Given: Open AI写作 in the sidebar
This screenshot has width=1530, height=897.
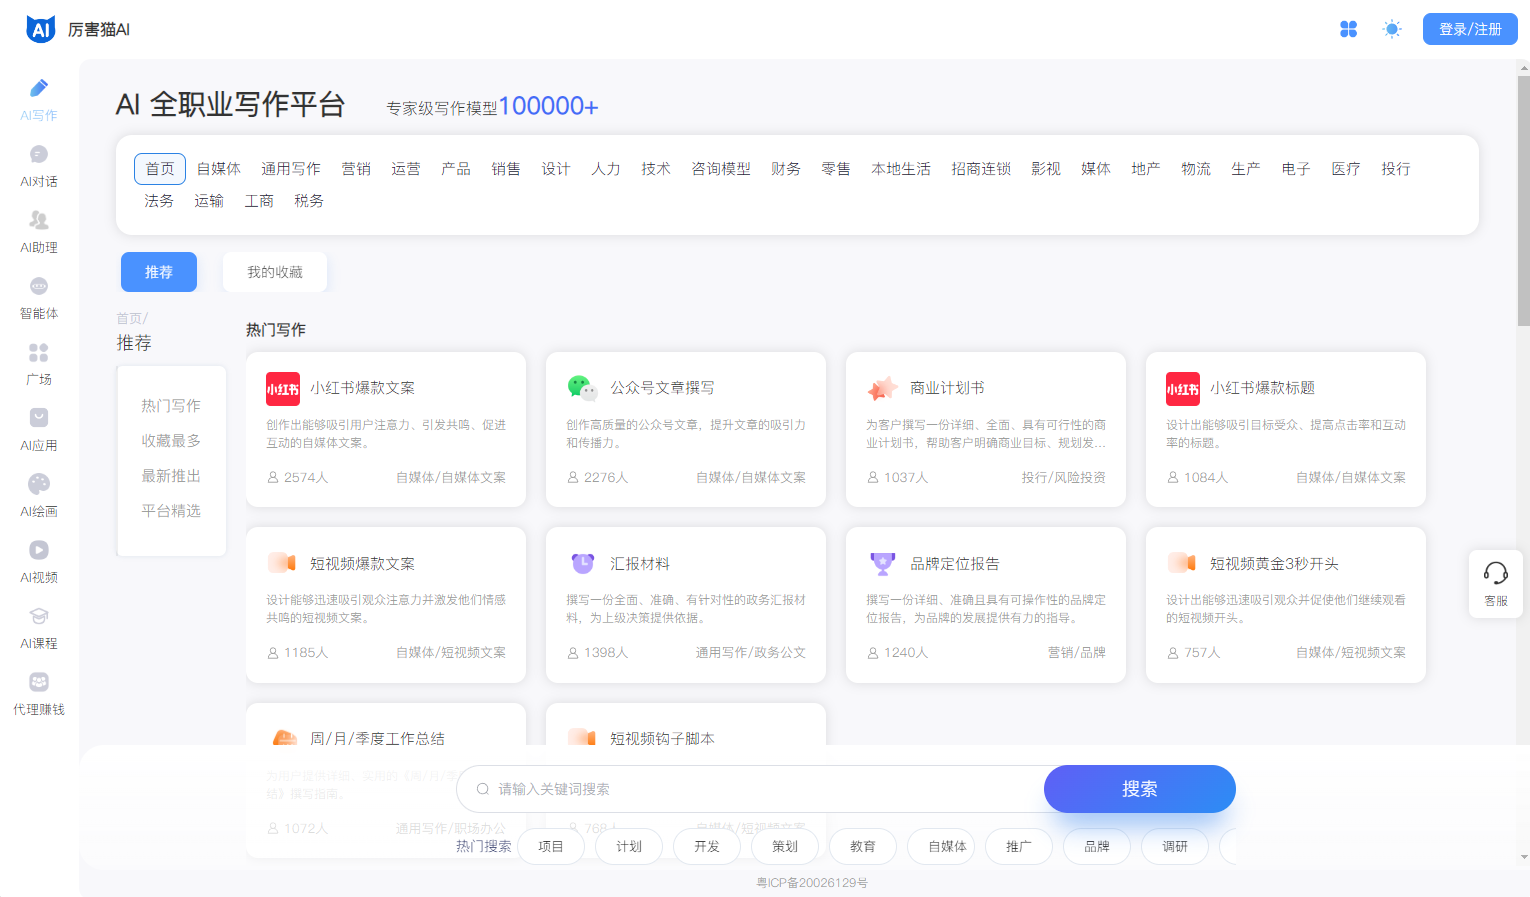Looking at the screenshot, I should click(x=39, y=99).
